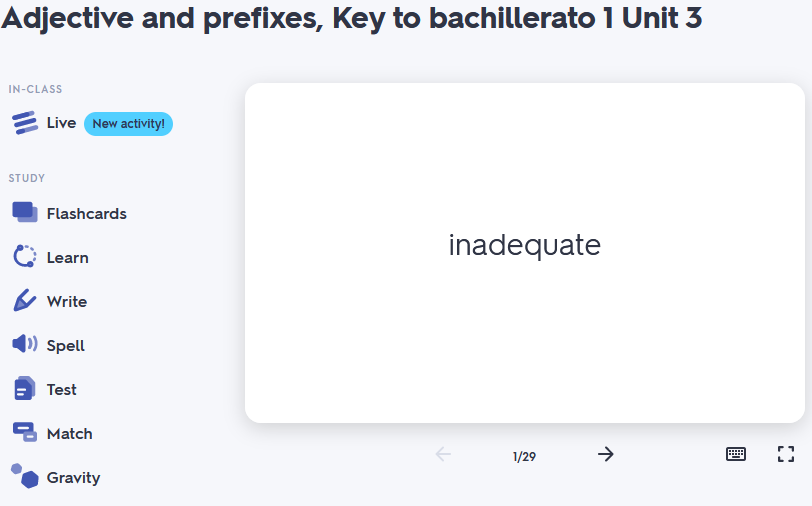The width and height of the screenshot is (812, 506).
Task: Click the Match mode icon
Action: 25,433
